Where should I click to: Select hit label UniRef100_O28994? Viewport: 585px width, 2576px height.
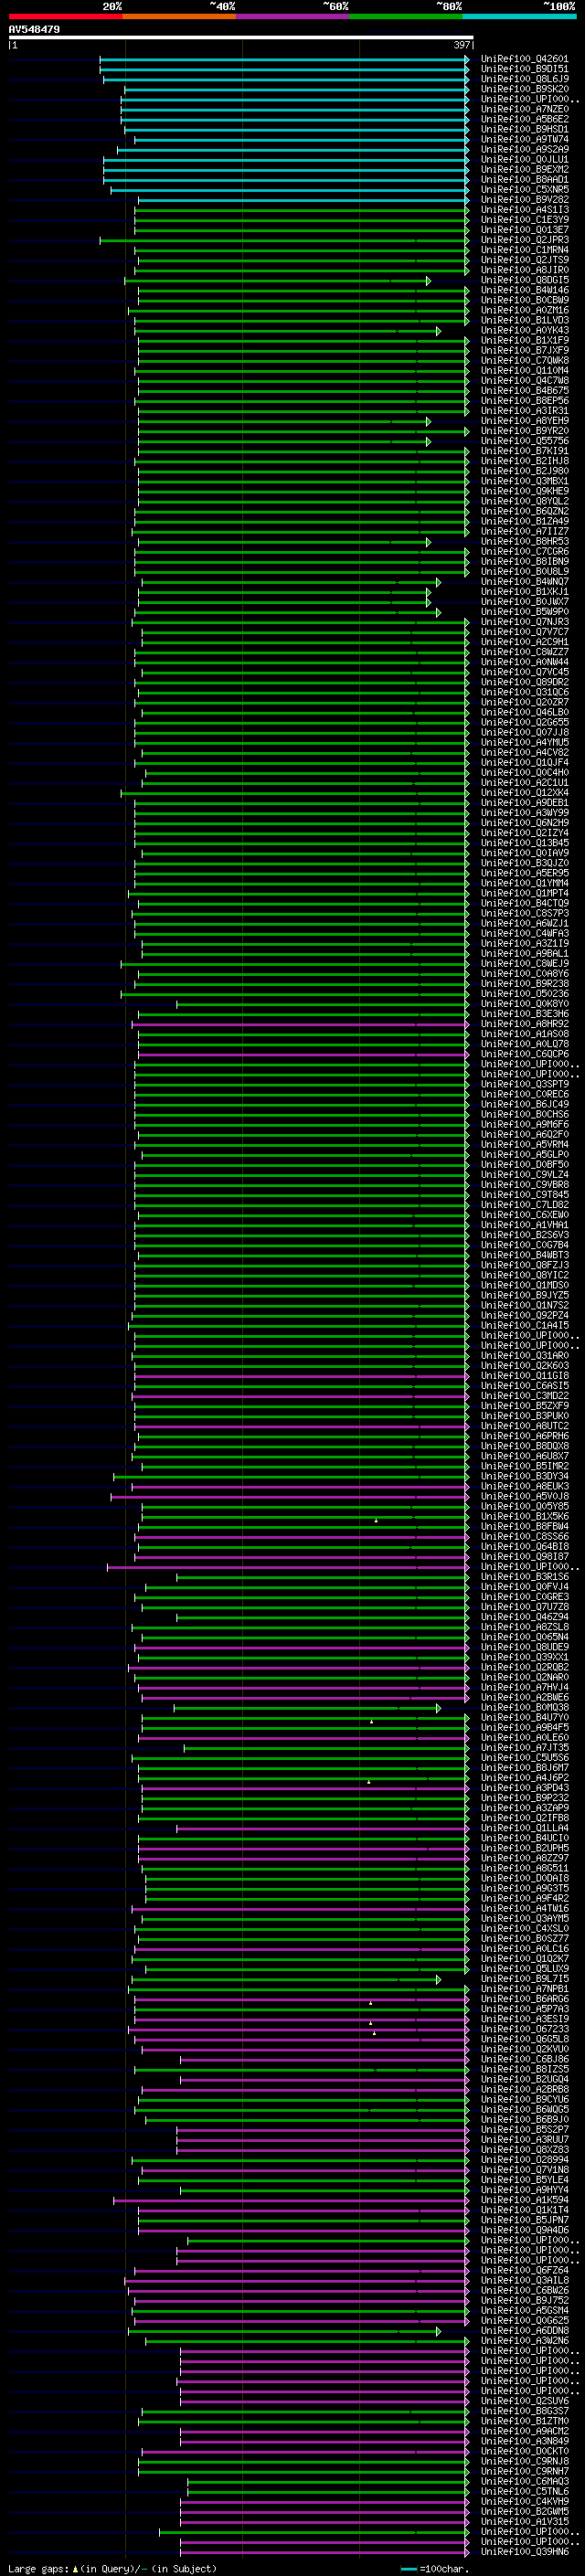click(x=525, y=2159)
